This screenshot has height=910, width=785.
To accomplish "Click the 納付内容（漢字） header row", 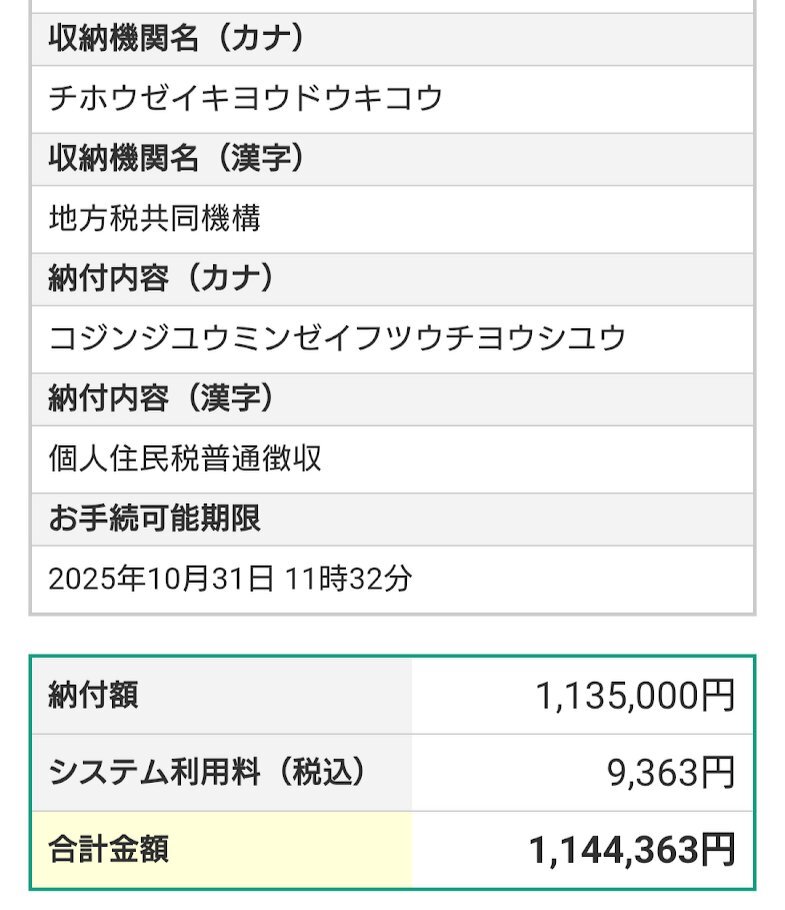I will (392, 399).
